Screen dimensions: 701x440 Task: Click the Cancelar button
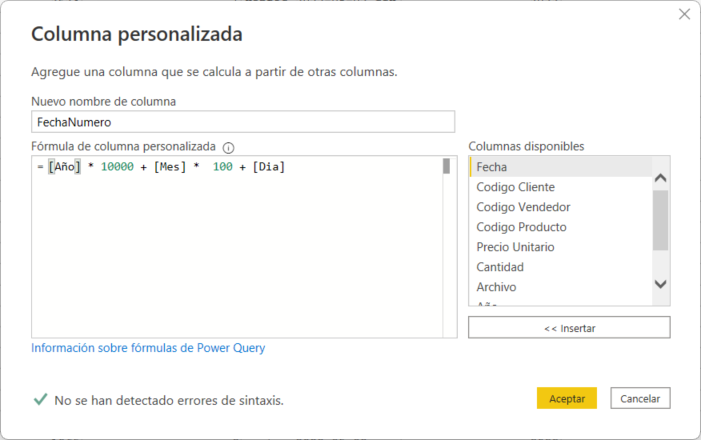[640, 398]
